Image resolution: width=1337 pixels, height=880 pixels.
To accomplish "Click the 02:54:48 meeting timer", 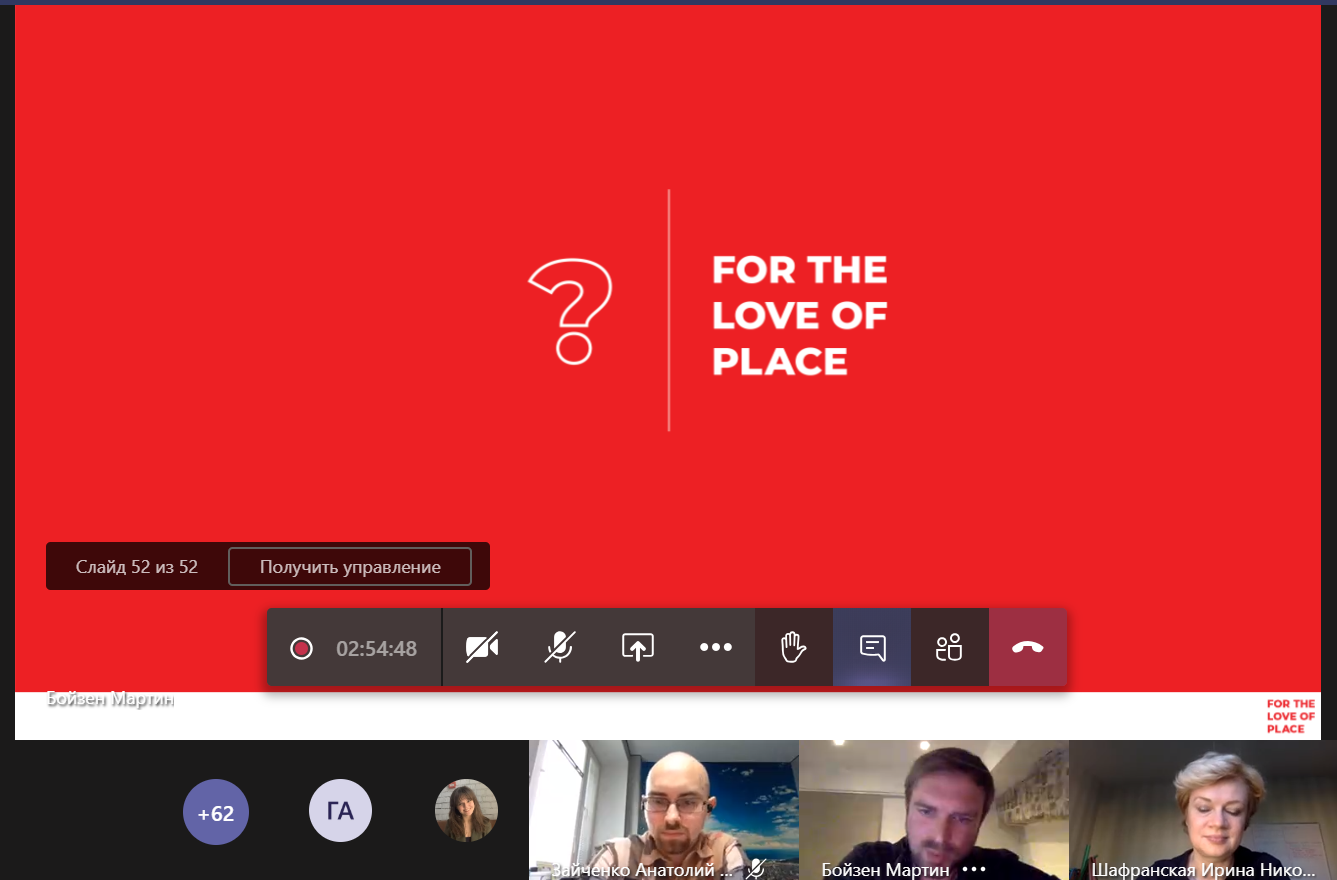I will click(376, 648).
